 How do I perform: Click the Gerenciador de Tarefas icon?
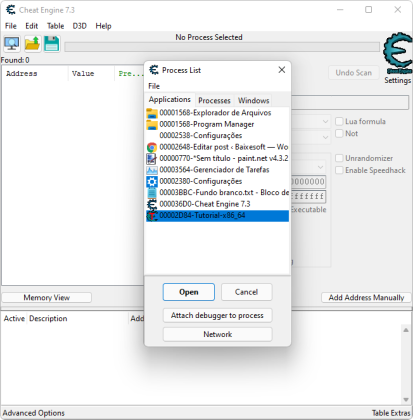(x=152, y=170)
